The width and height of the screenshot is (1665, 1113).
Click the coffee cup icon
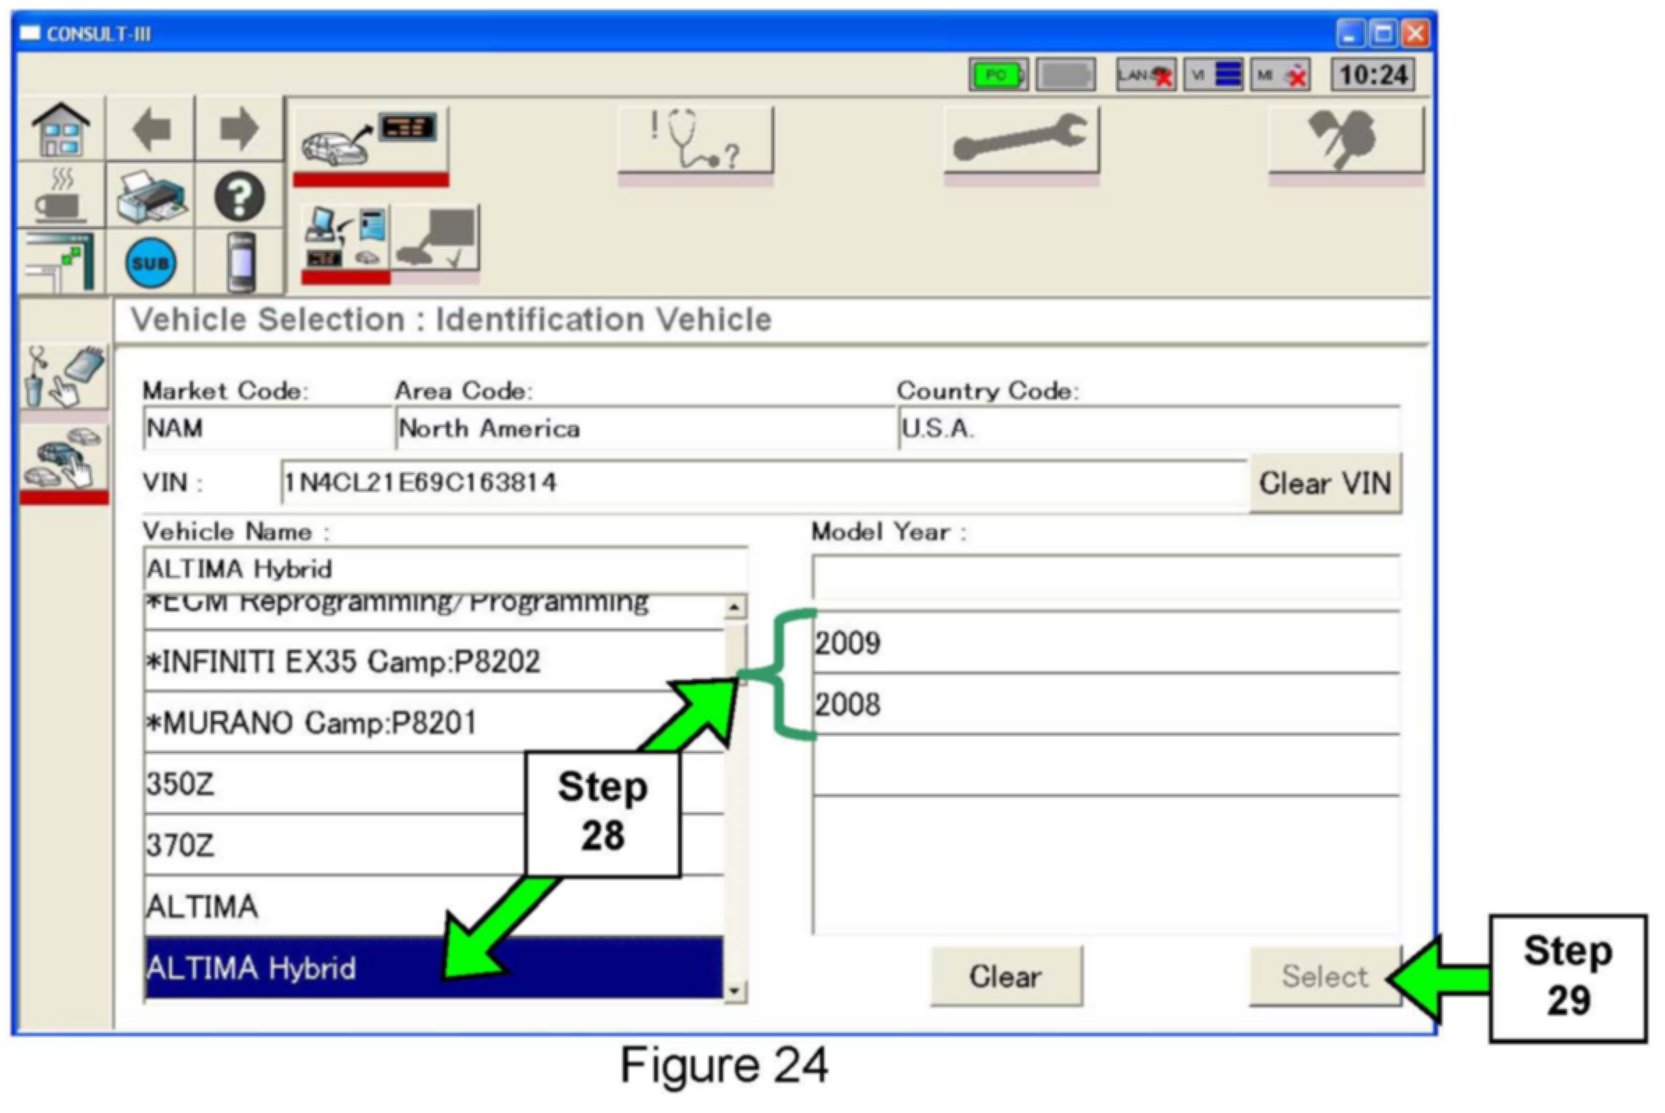tap(61, 197)
